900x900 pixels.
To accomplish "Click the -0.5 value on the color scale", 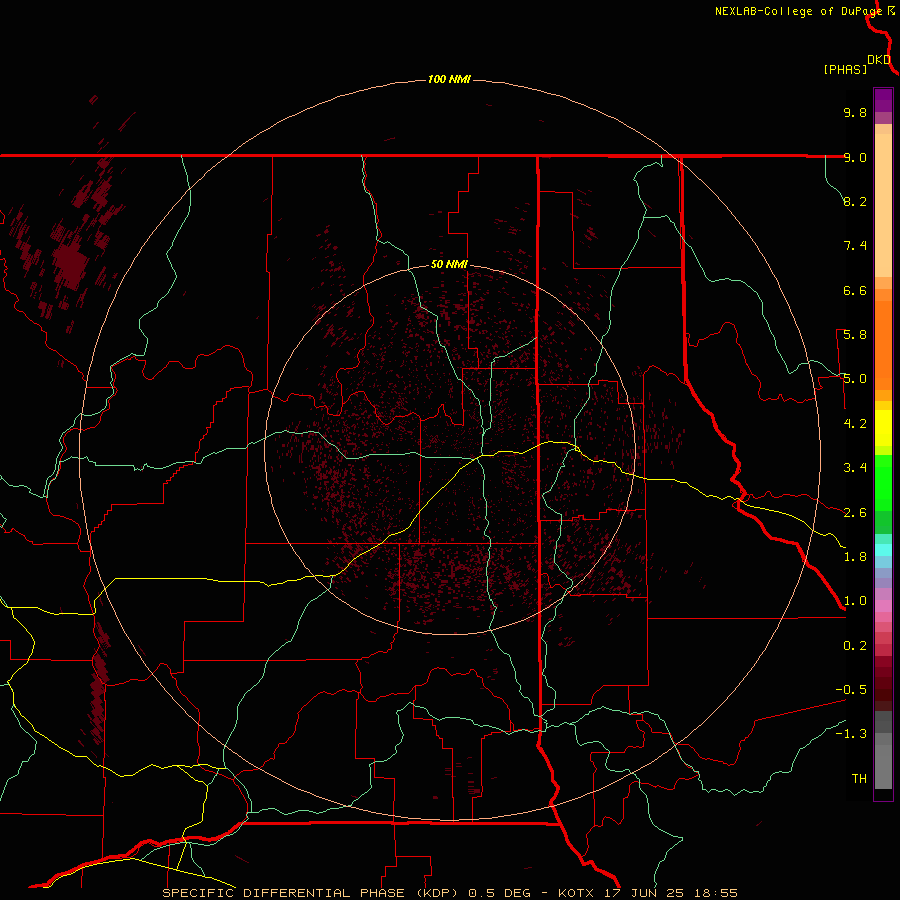I will coord(851,690).
